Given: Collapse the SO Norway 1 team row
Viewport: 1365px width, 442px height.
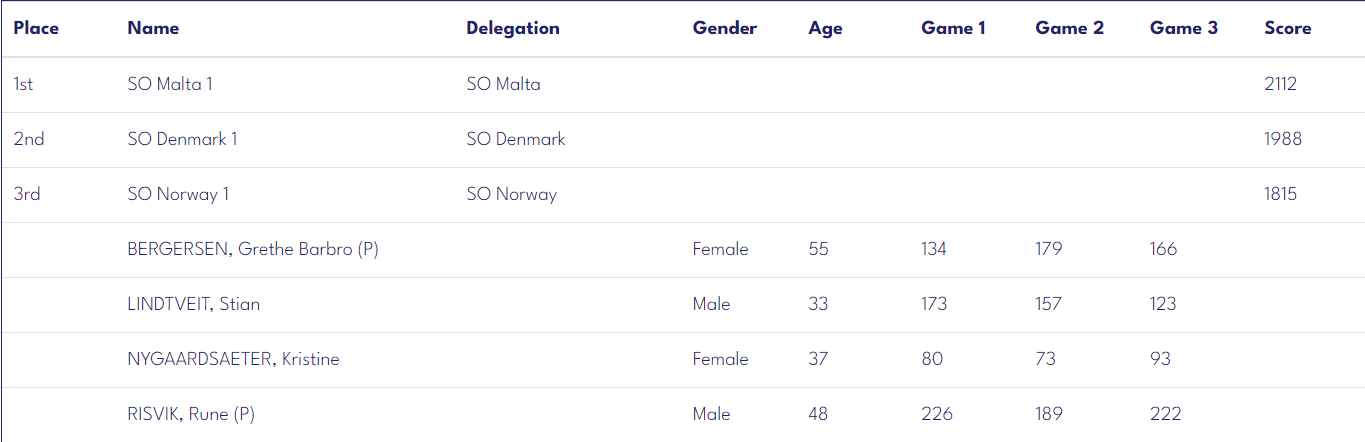Looking at the screenshot, I should [x=683, y=194].
